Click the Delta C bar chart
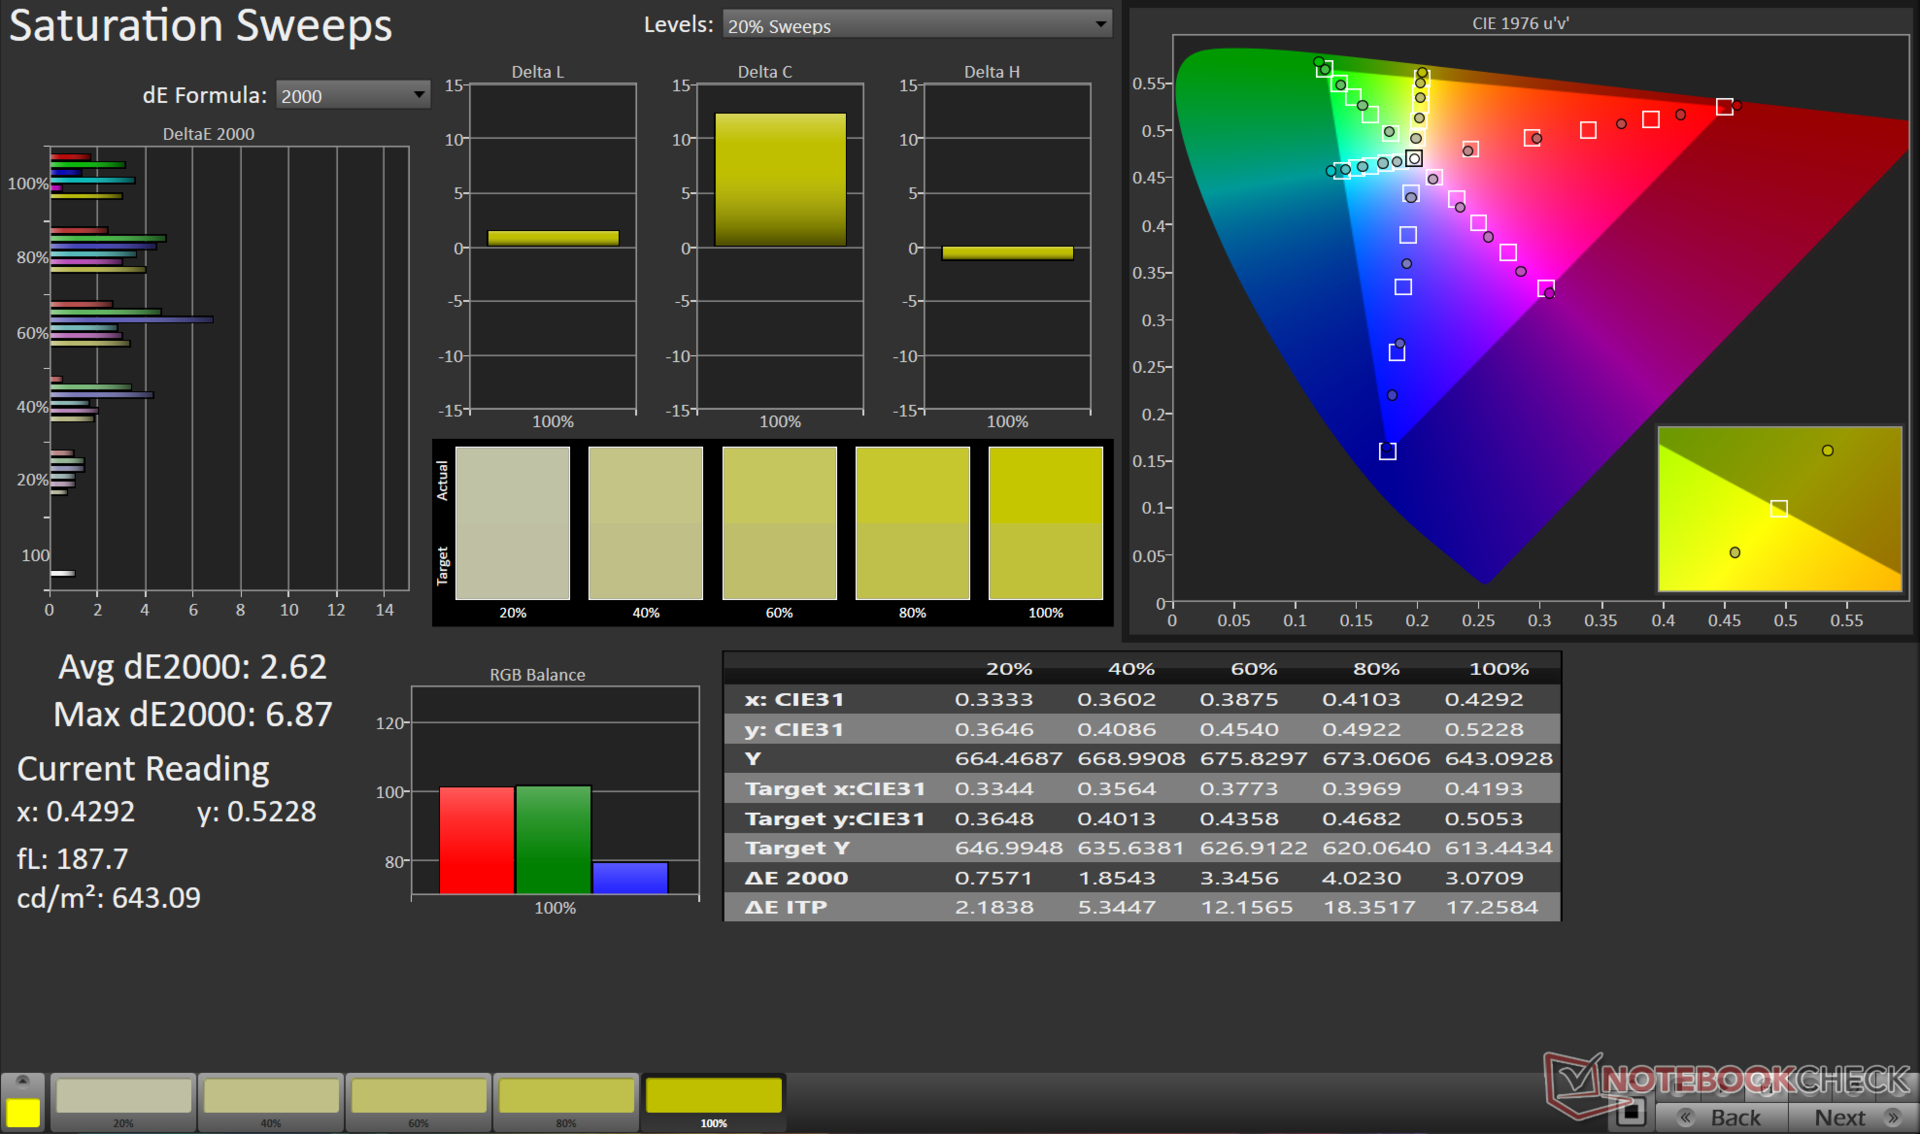 pyautogui.click(x=780, y=180)
